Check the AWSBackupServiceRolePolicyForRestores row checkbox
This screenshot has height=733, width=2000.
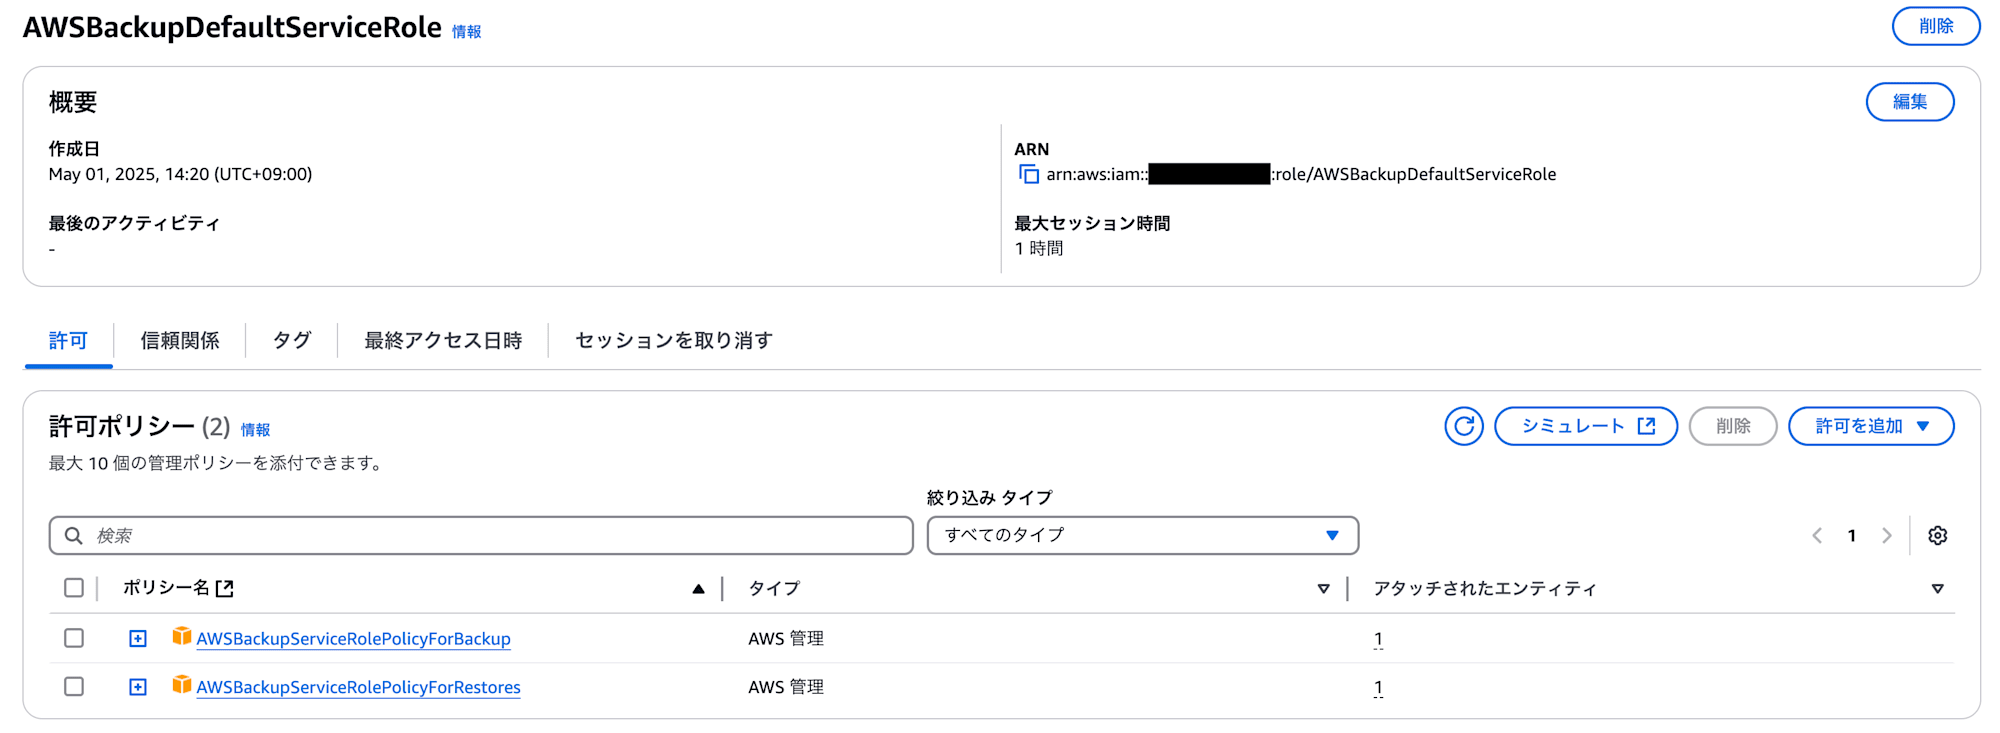click(x=74, y=687)
